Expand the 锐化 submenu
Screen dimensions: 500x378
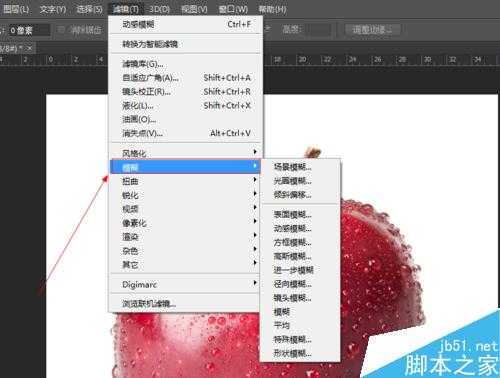pos(186,195)
